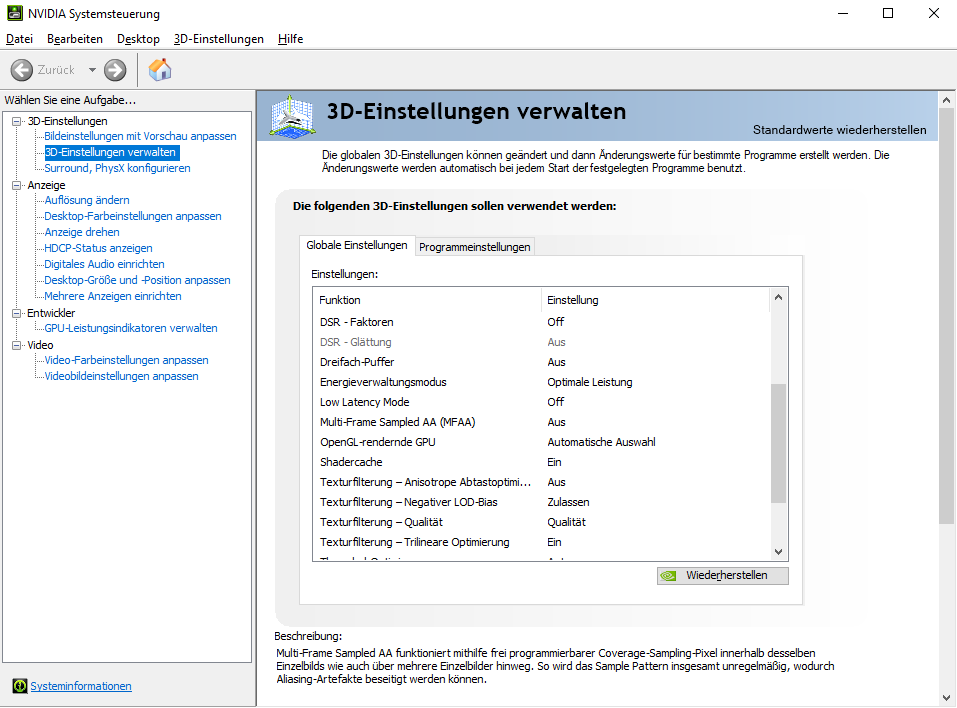Open Anzeige drehen
957x708 pixels.
click(x=82, y=232)
